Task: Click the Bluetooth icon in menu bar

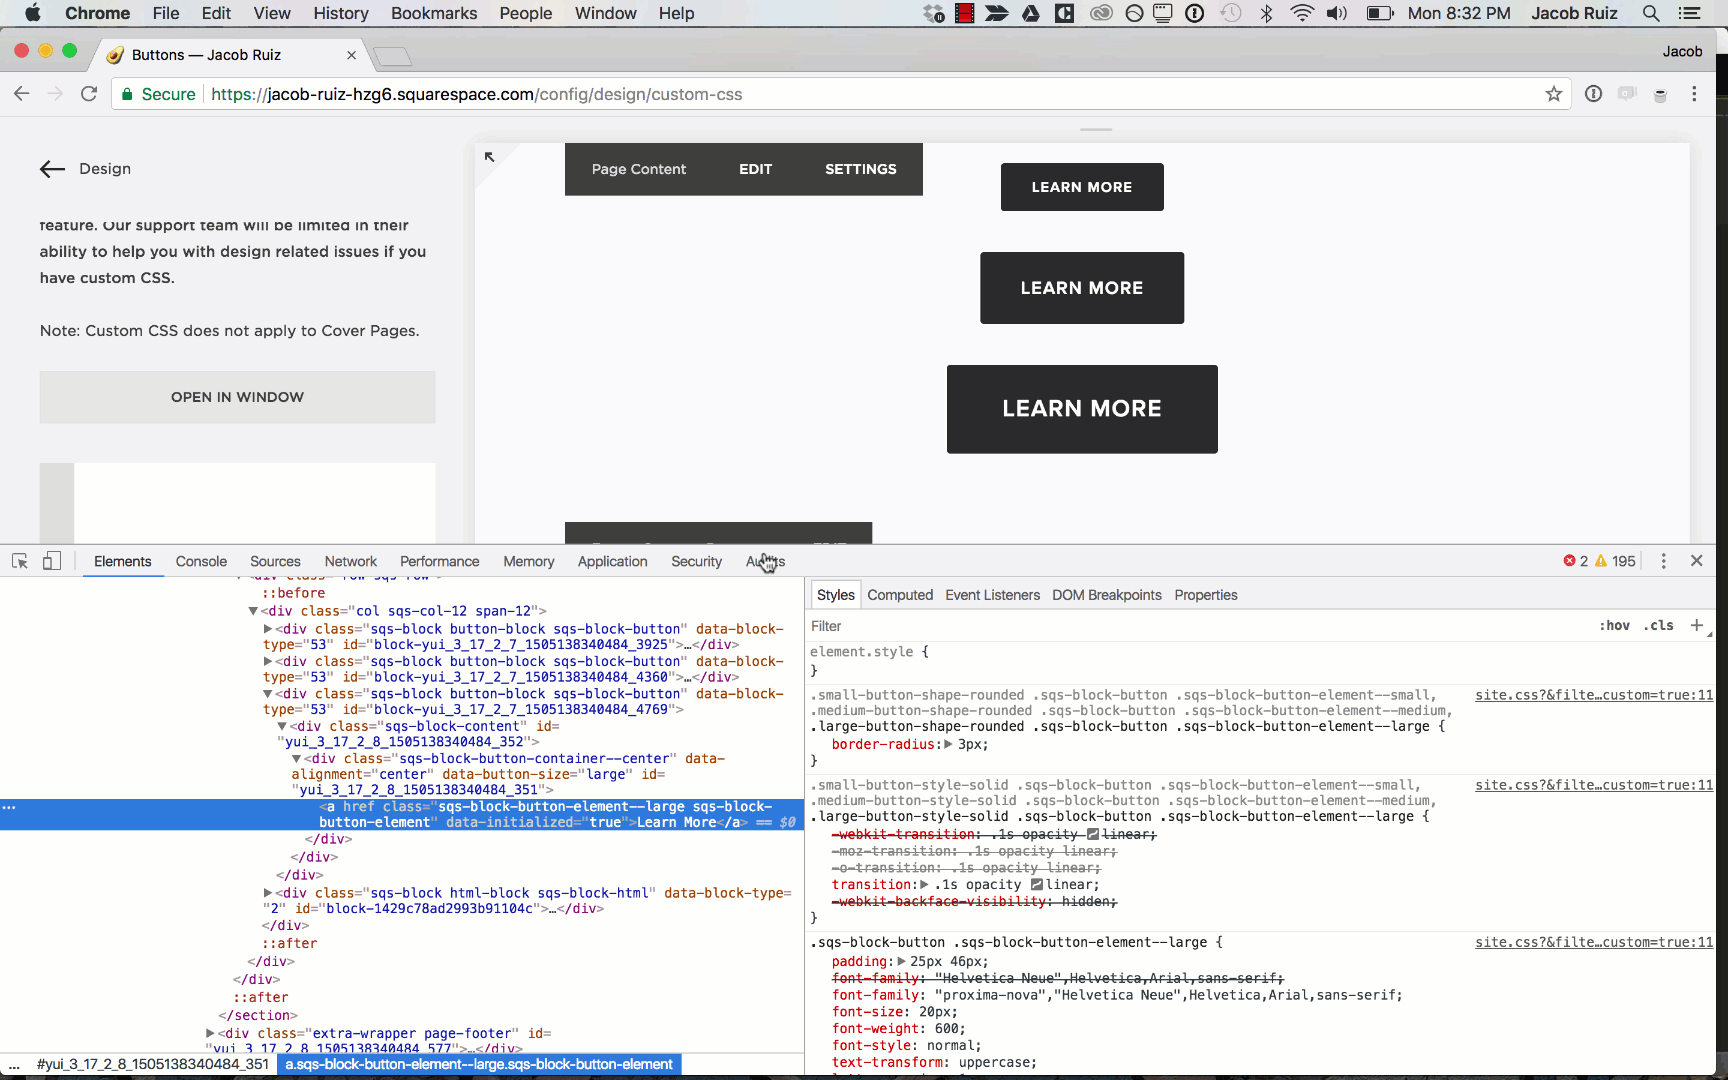Action: (1266, 13)
